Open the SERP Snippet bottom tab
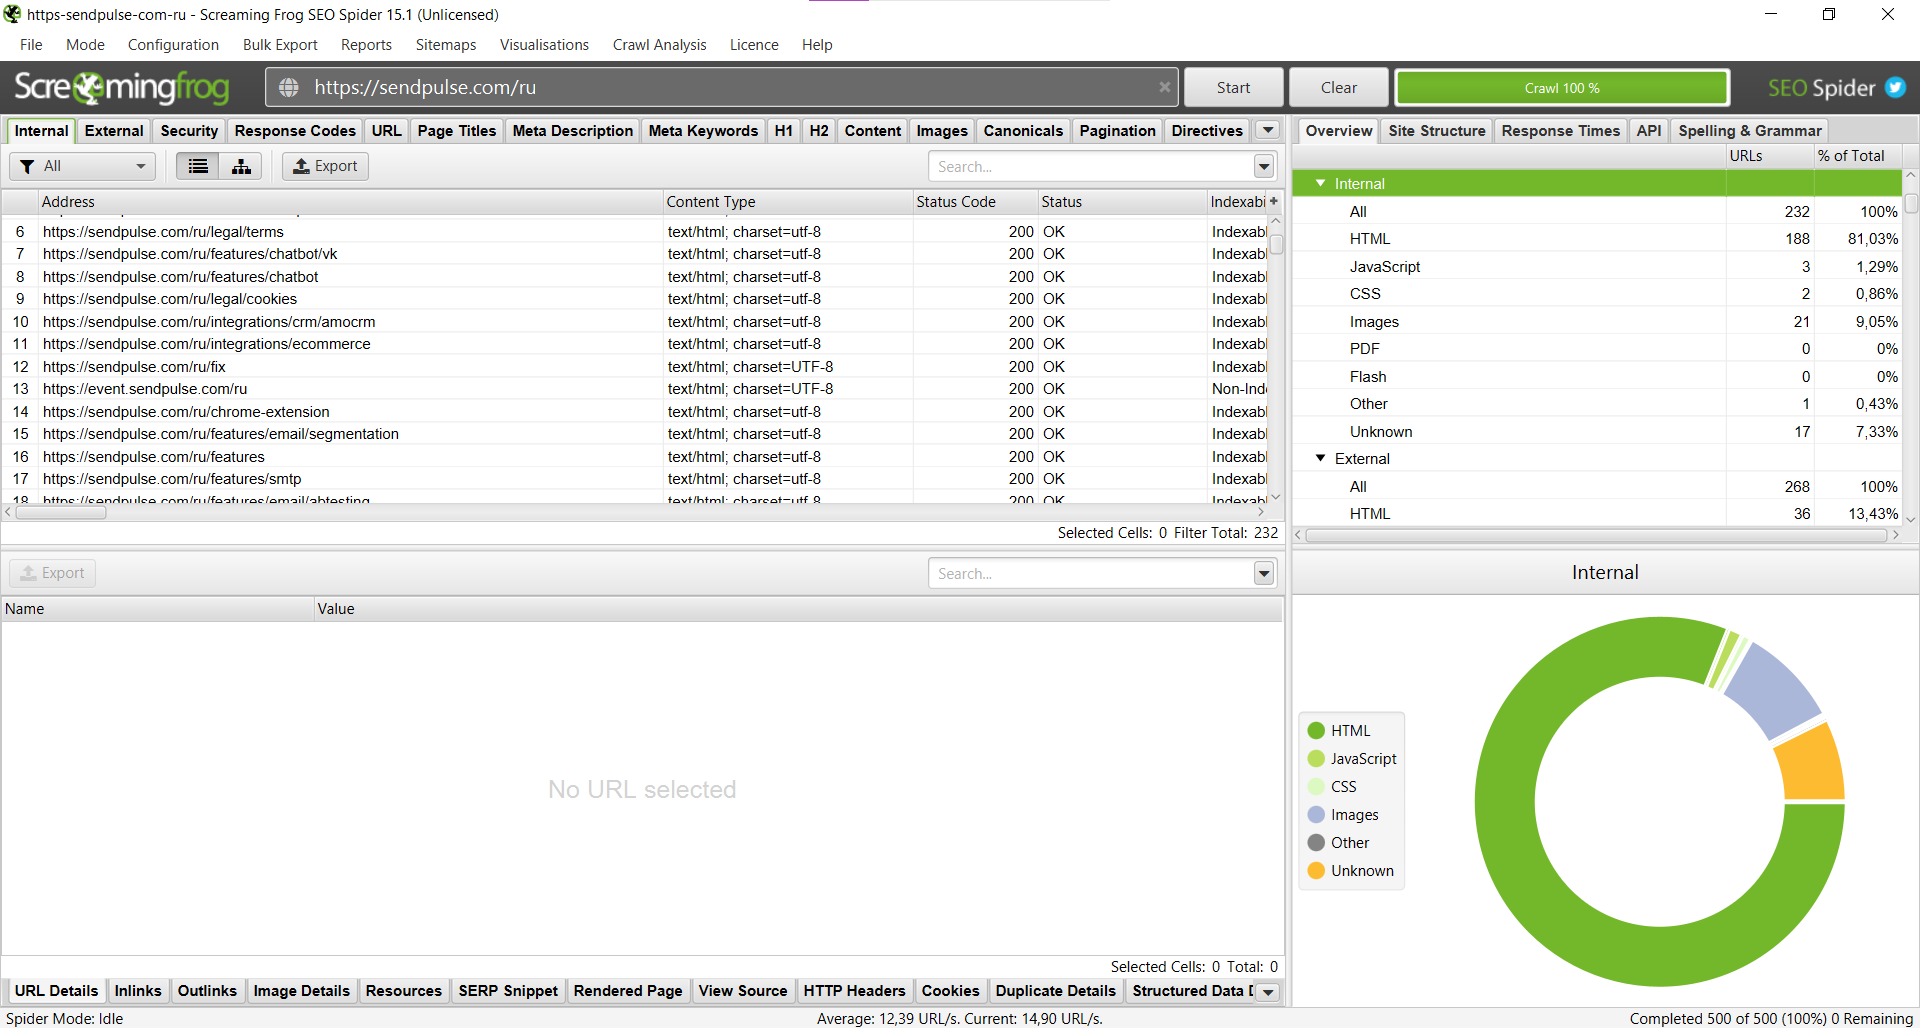Screen dimensions: 1920x1028 (508, 991)
